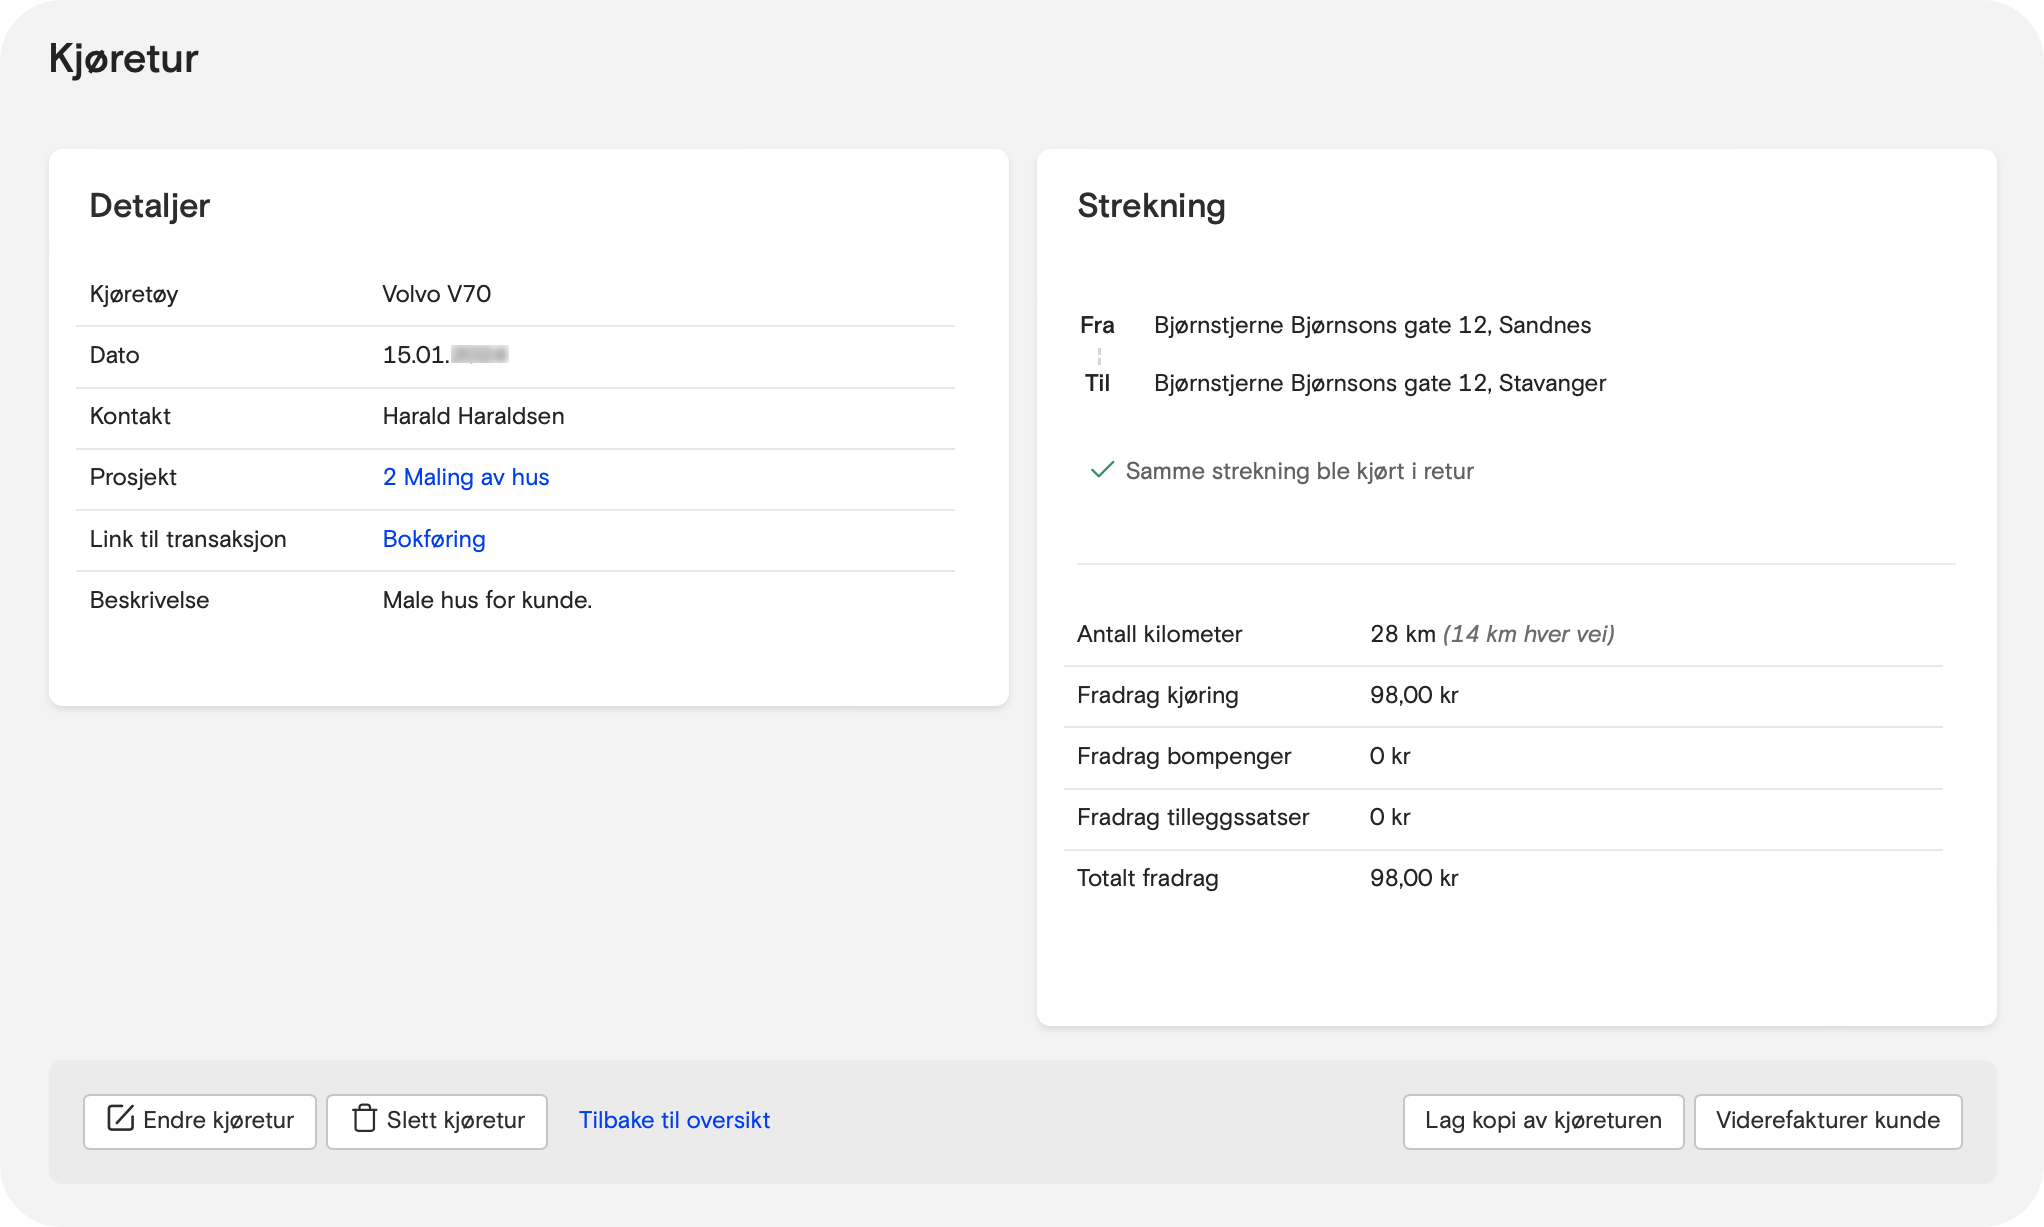
Task: Select the Fra address in Sandnes
Action: tap(1372, 325)
